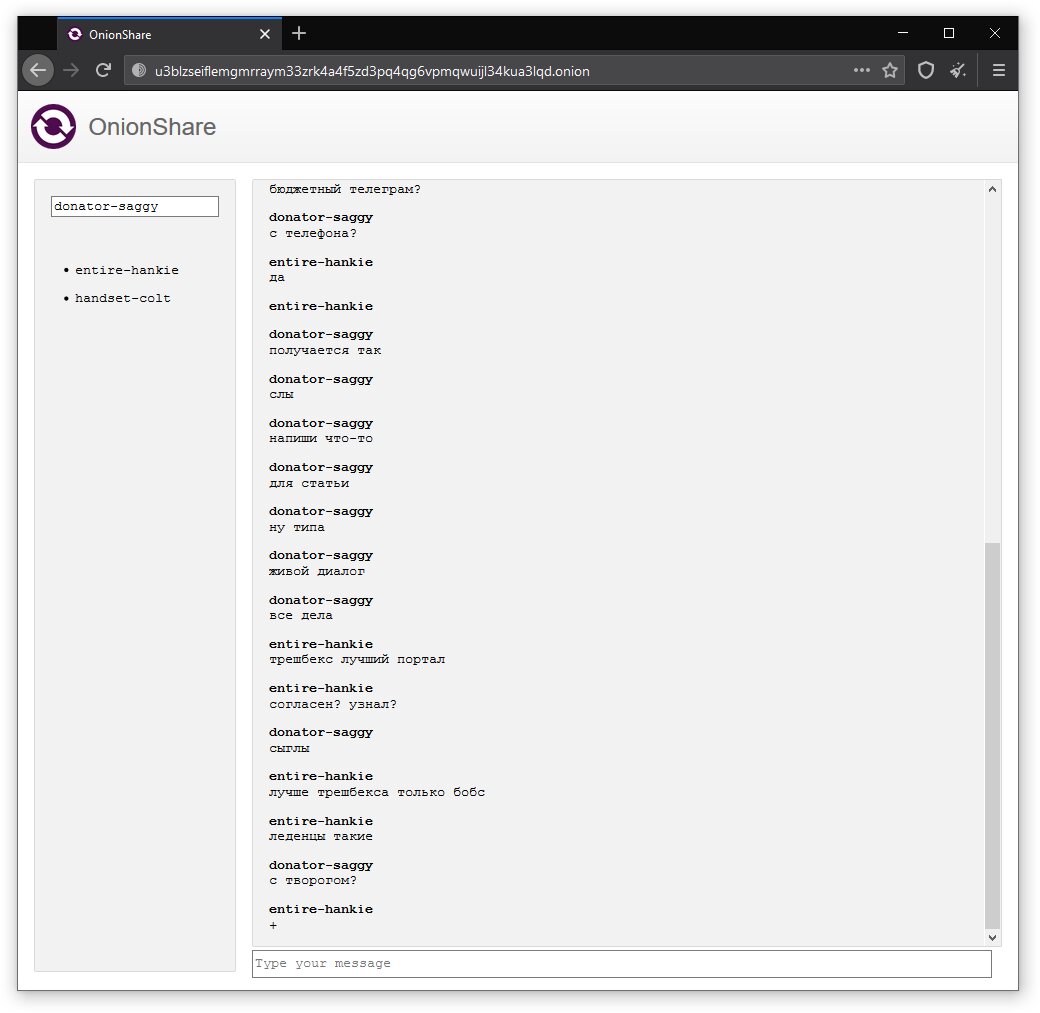
Task: Click the OnionShare logo in the header
Action: tap(54, 127)
